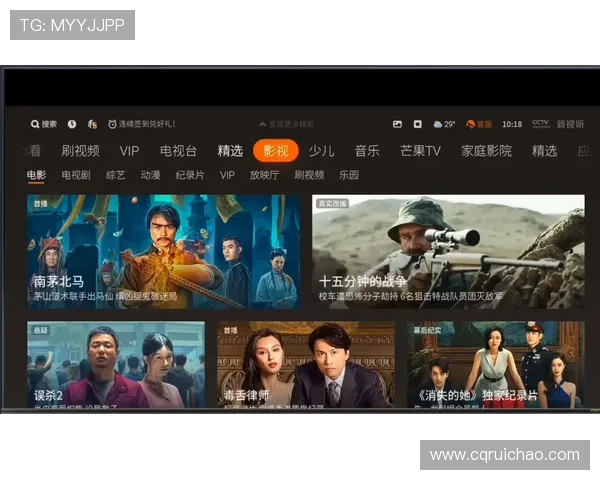
Task: Open the 南茅北马 movie poster
Action: 164,251
